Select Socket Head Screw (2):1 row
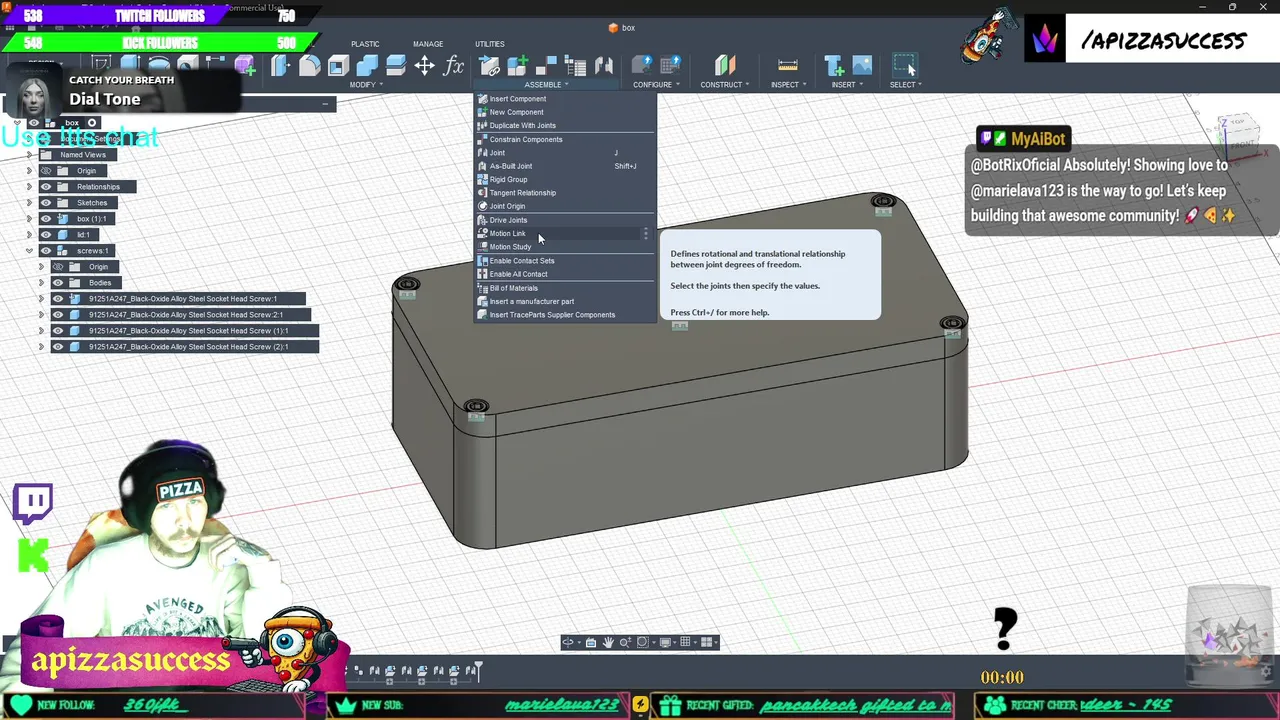This screenshot has height=720, width=1280. point(186,347)
